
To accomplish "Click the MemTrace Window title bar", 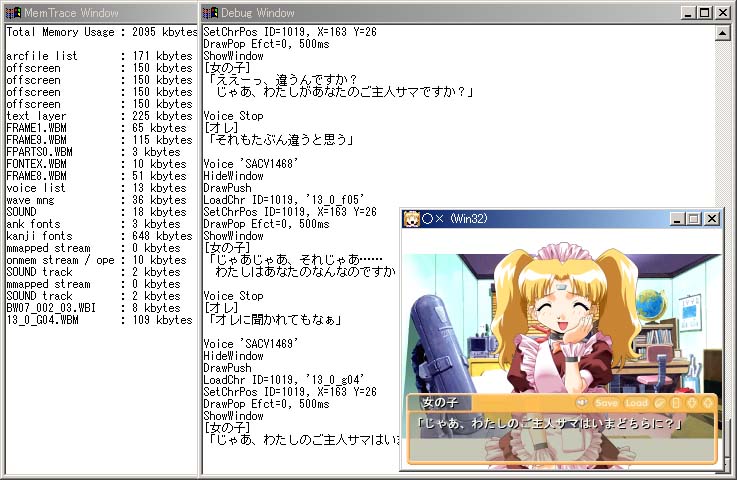I will click(101, 13).
